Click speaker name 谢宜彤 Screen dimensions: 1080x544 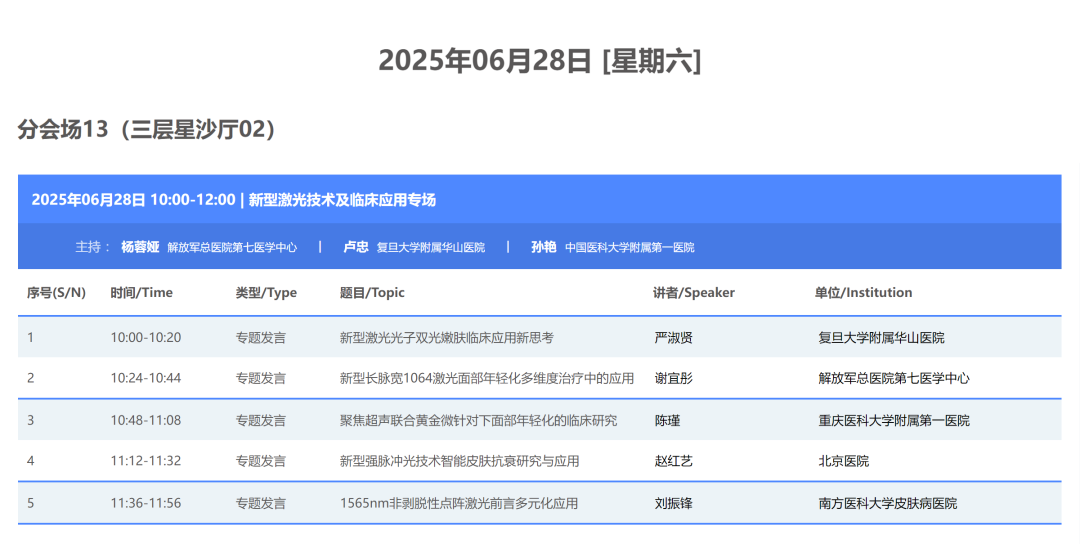click(674, 378)
